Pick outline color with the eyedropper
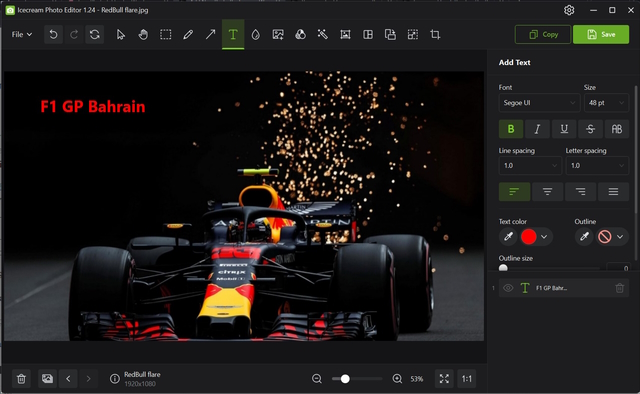Image resolution: width=640 pixels, height=394 pixels. [584, 237]
